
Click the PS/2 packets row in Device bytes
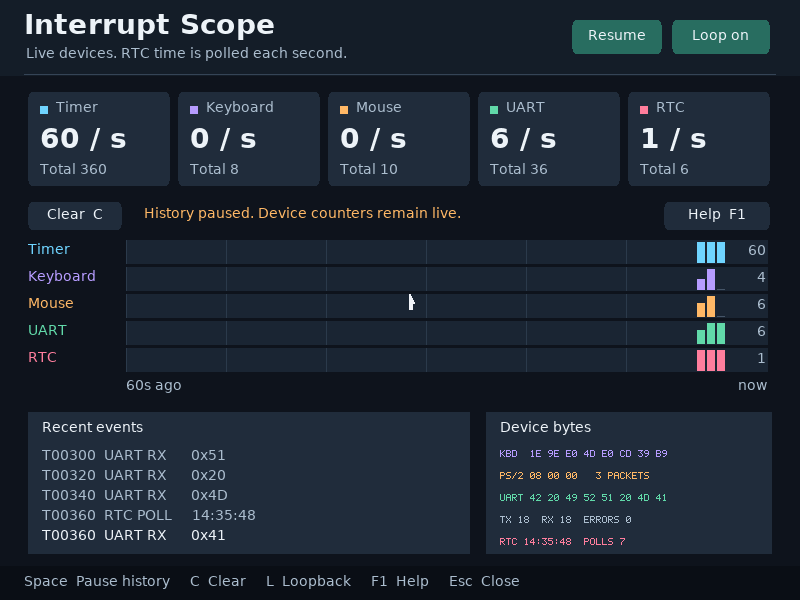pyautogui.click(x=574, y=476)
